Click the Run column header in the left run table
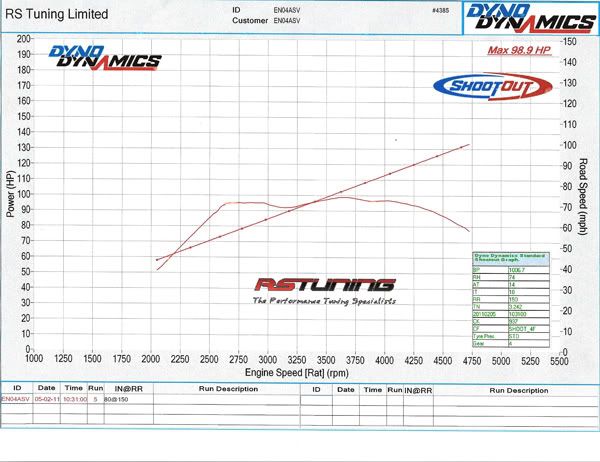Screen dimensions: 600x462 point(96,388)
